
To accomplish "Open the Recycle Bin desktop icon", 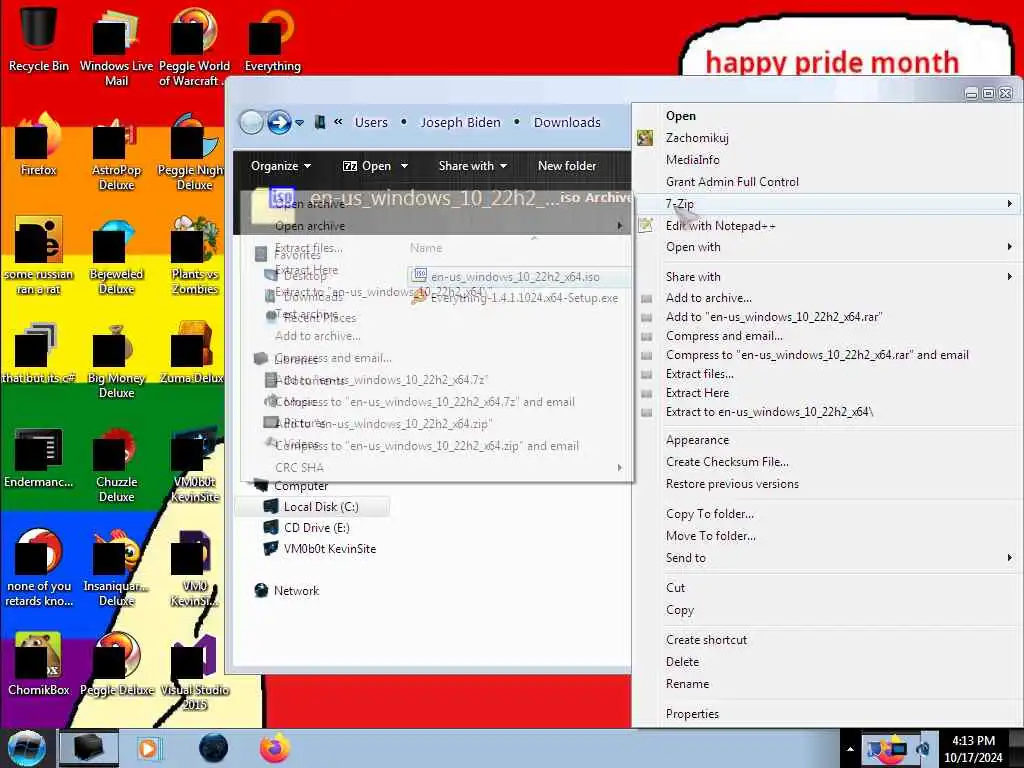I will (x=39, y=39).
